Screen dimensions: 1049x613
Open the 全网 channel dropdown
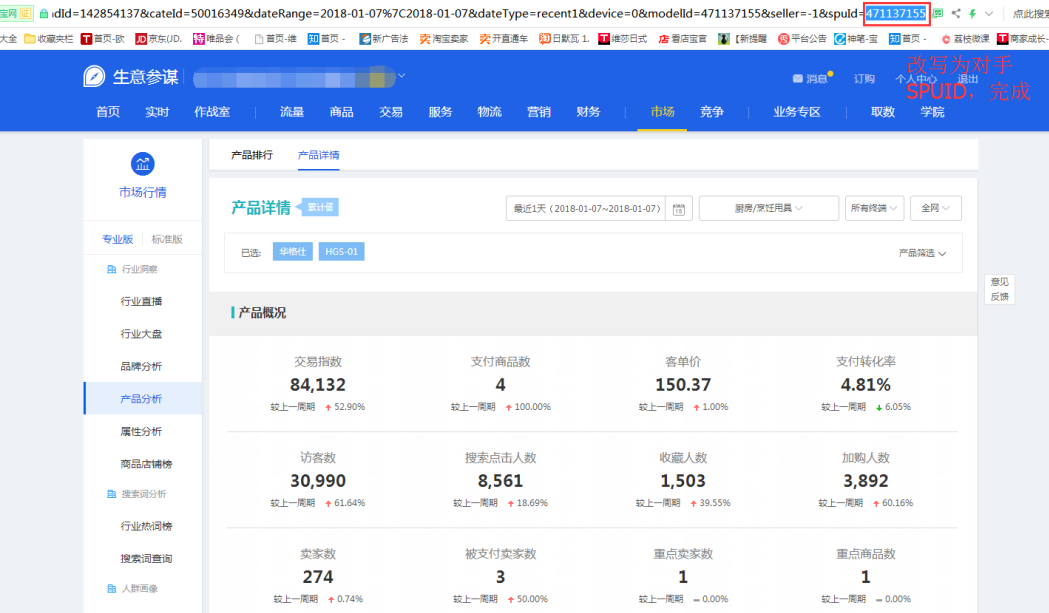936,207
